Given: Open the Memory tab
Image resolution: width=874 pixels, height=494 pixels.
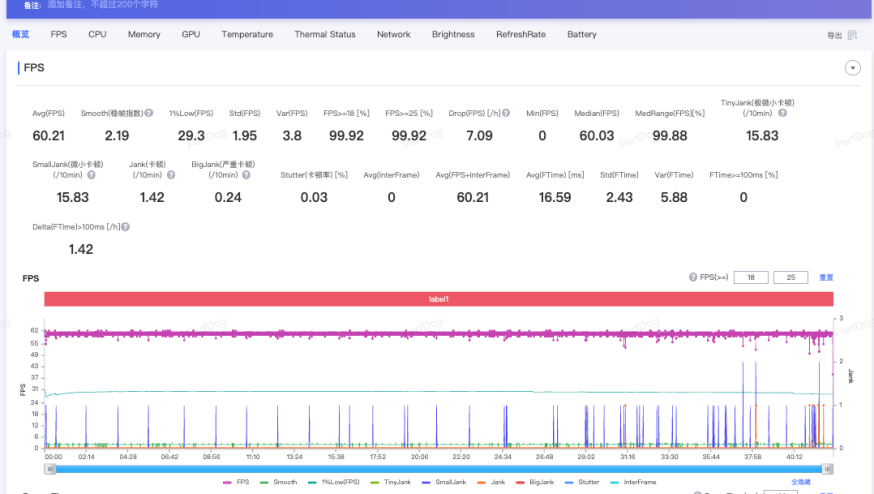Looking at the screenshot, I should [144, 35].
